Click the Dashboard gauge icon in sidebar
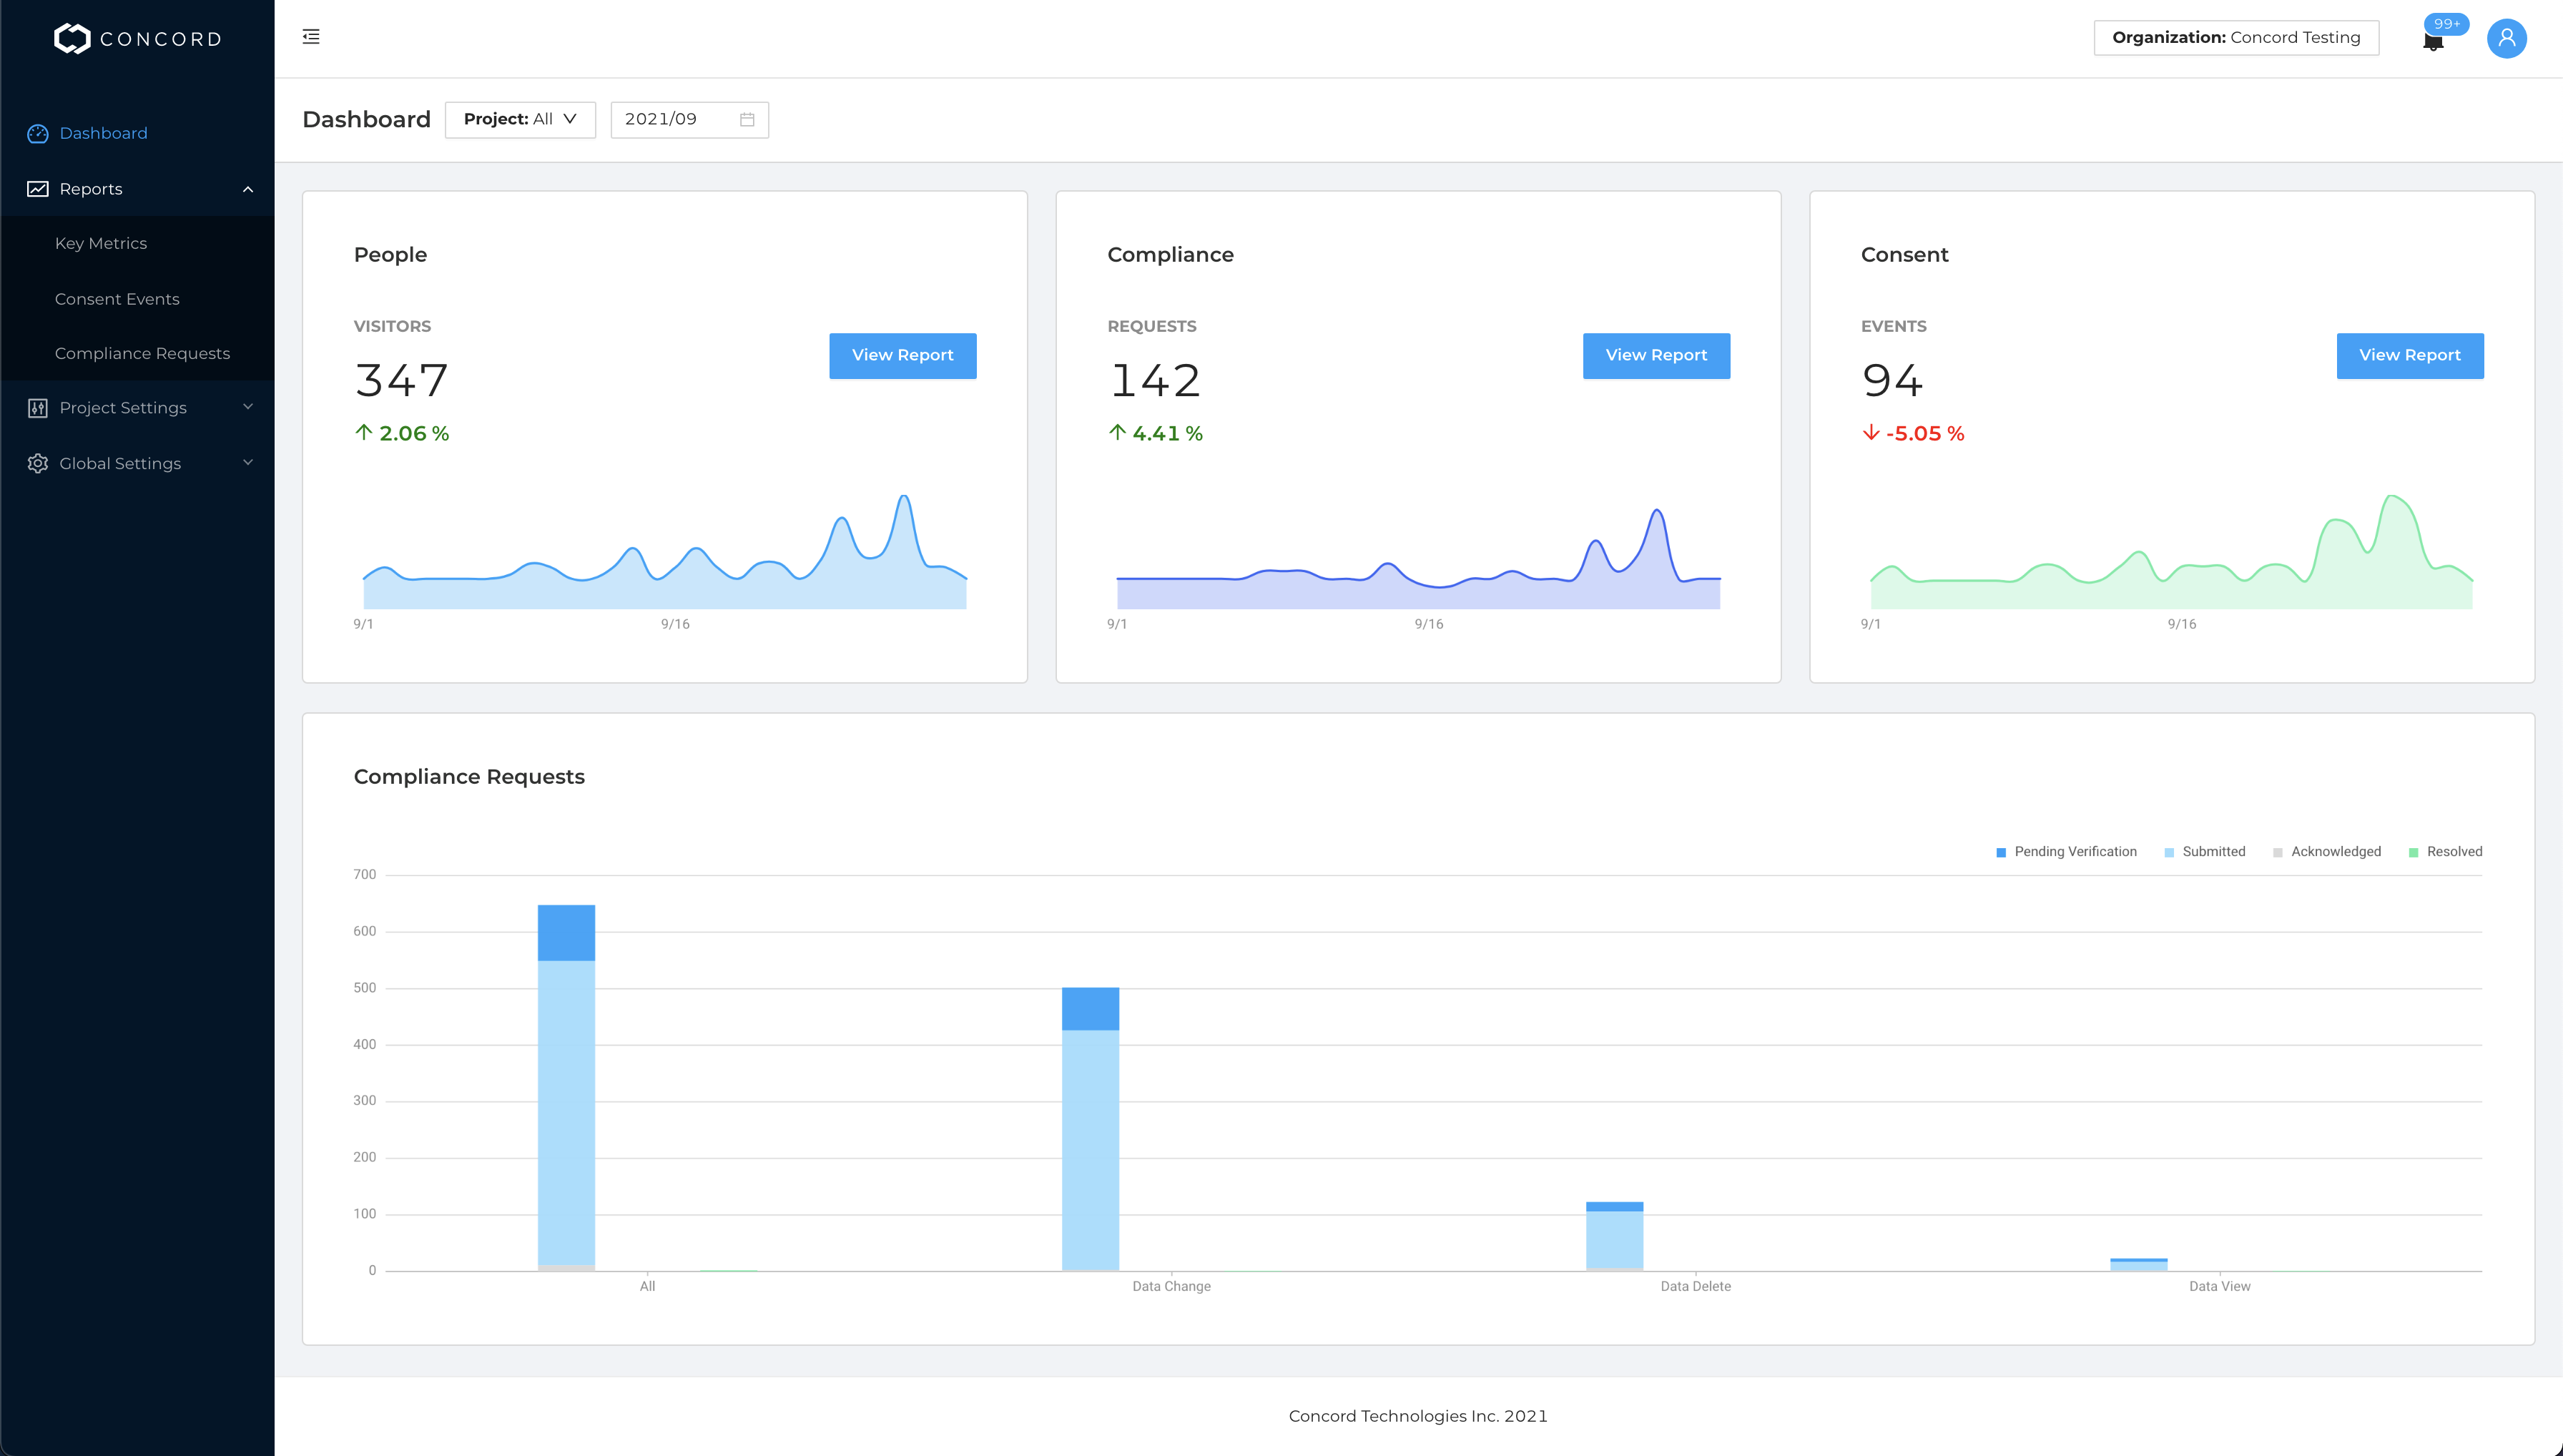The height and width of the screenshot is (1456, 2563). (38, 134)
